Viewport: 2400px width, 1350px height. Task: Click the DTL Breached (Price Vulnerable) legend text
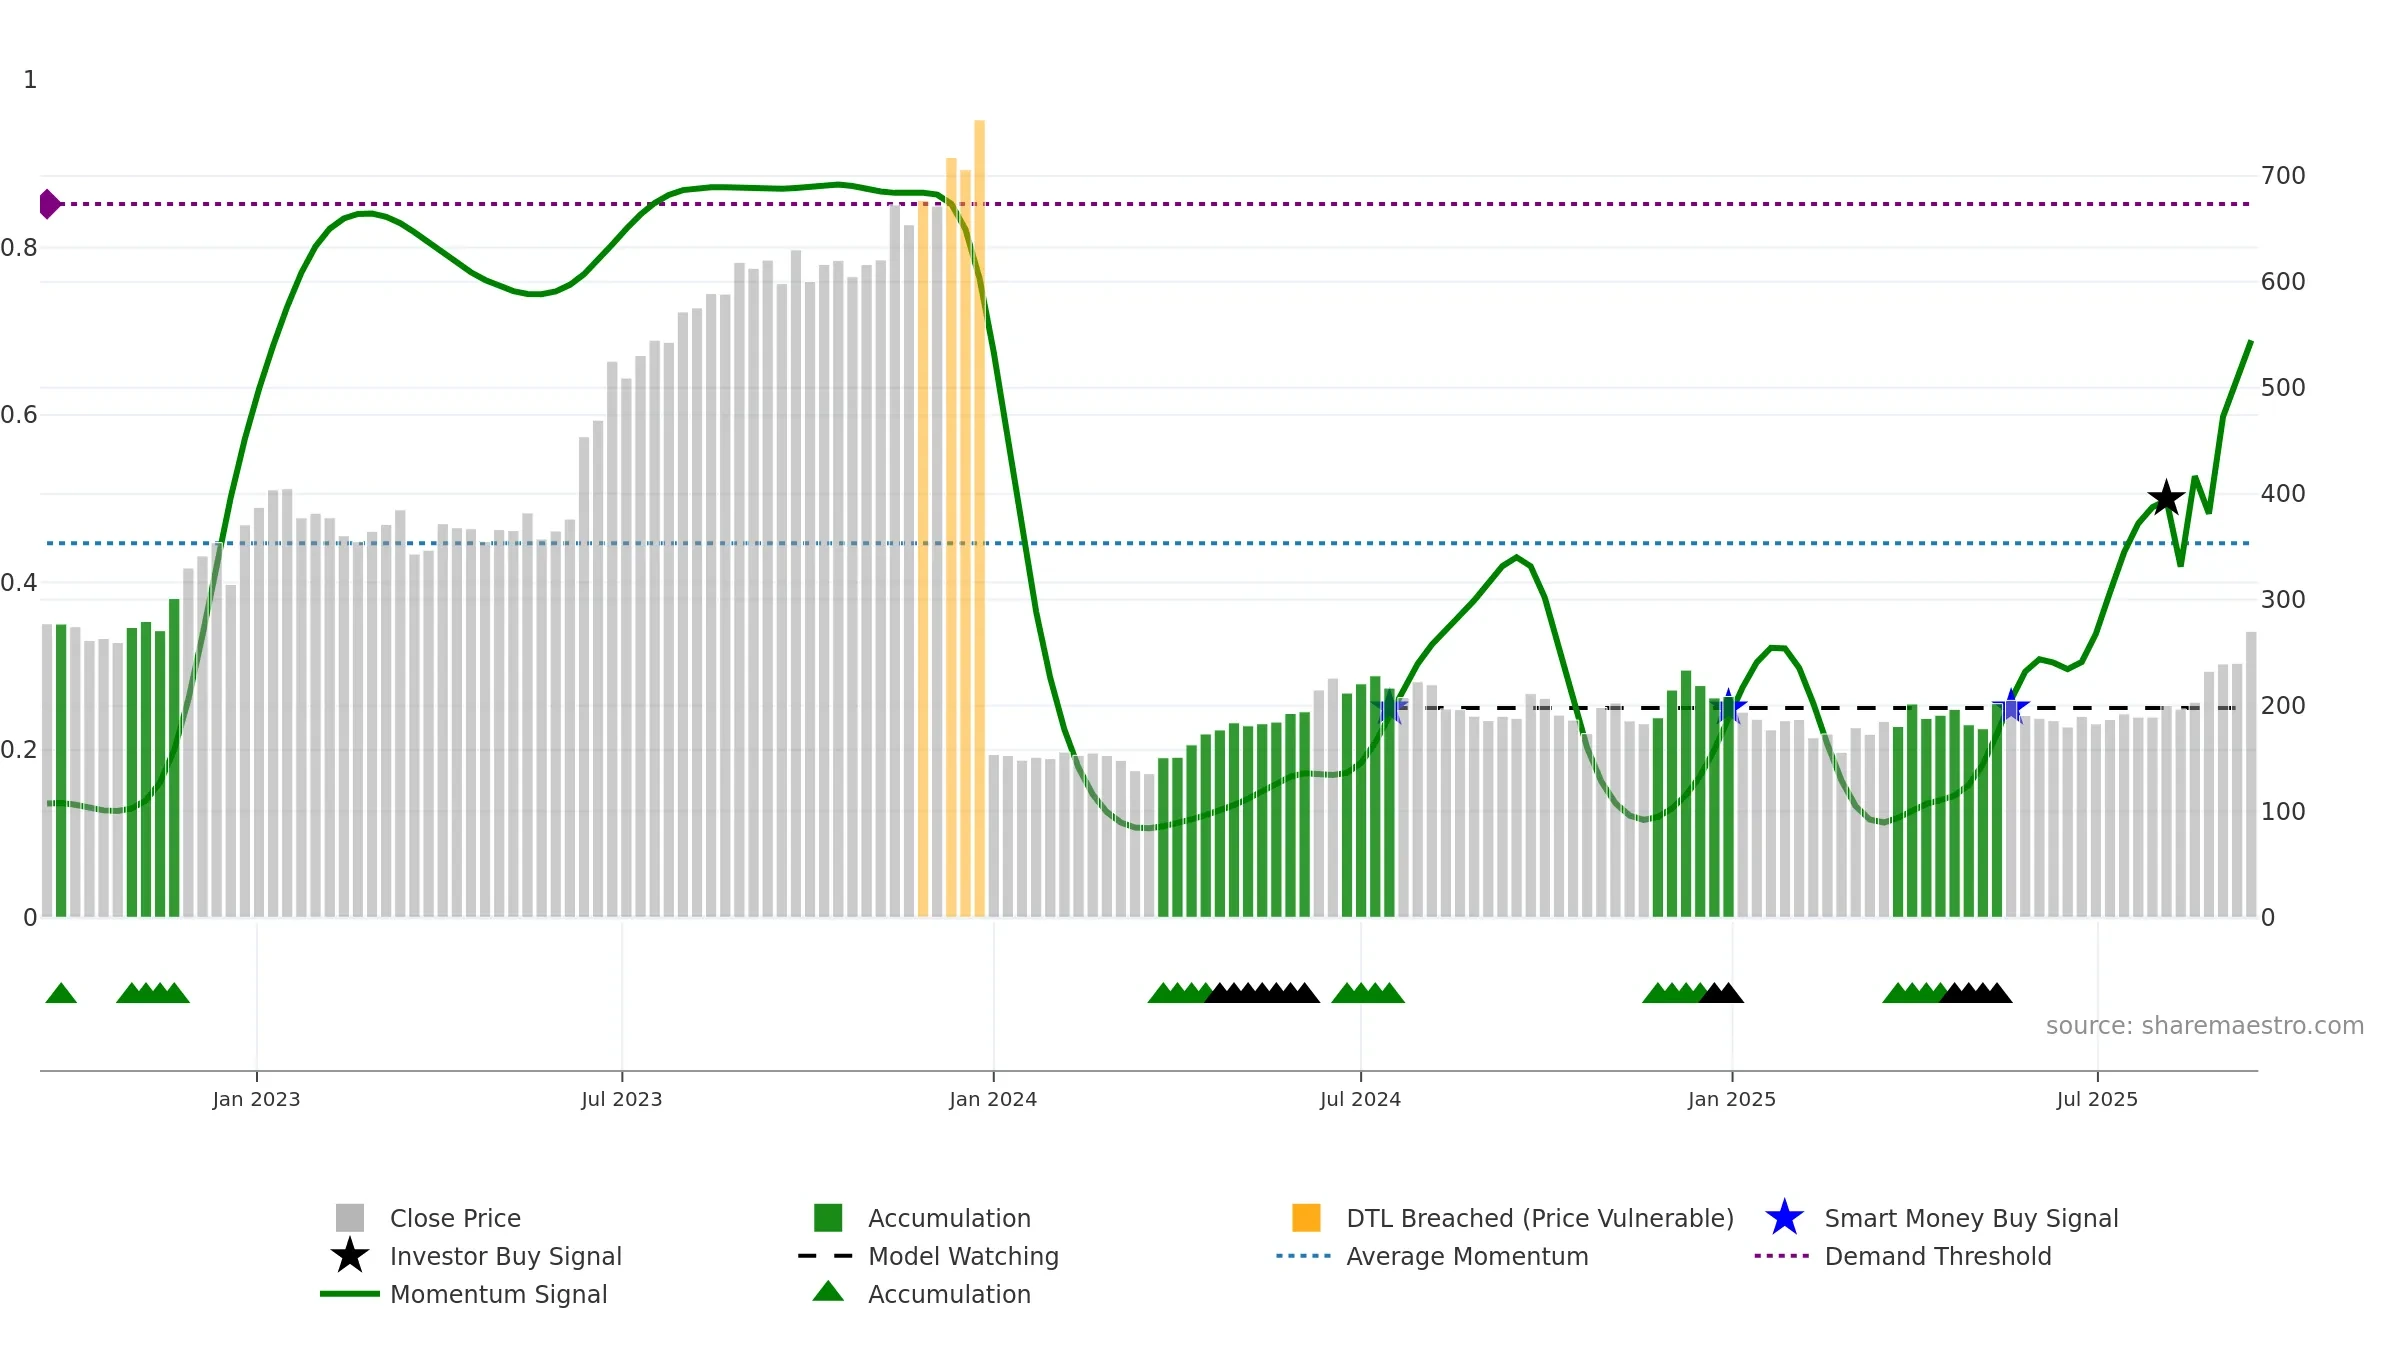click(1540, 1218)
